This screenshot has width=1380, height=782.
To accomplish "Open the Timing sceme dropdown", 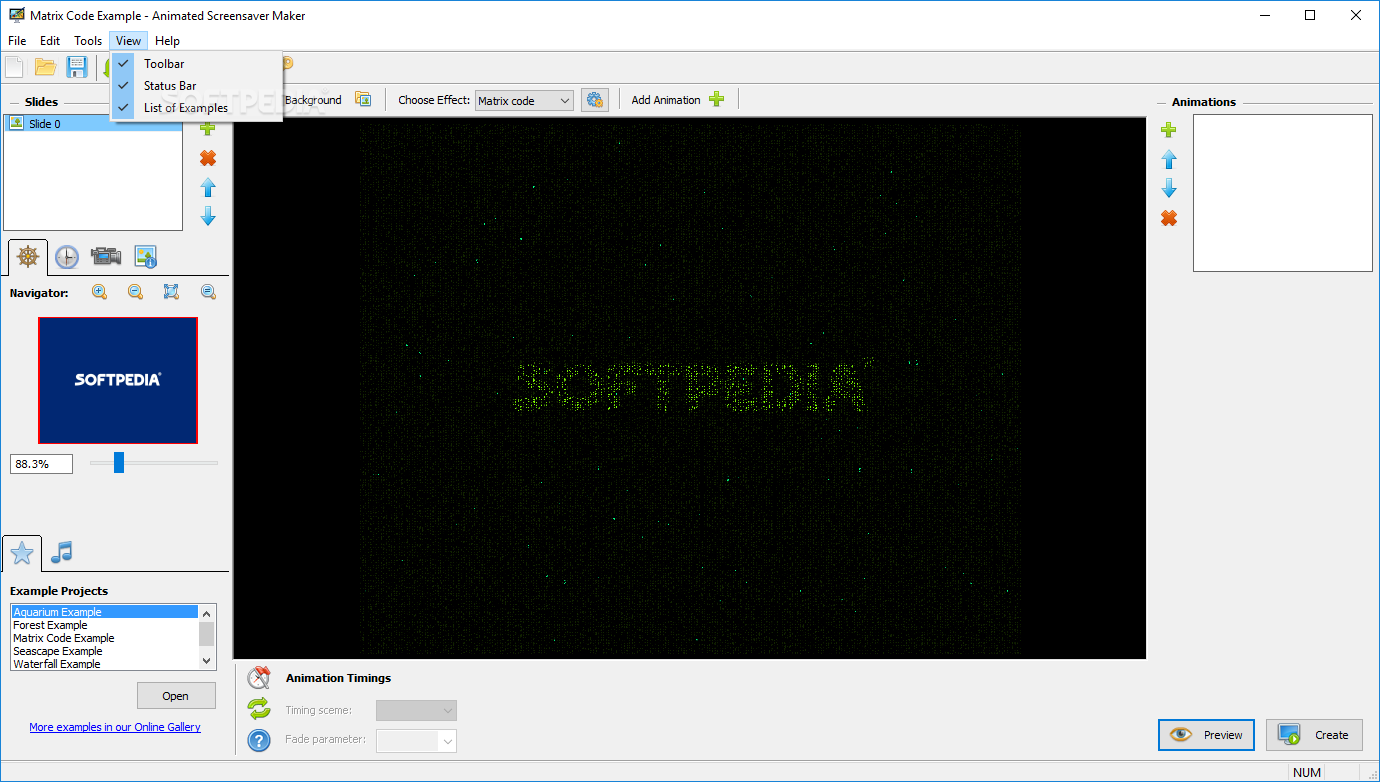I will pyautogui.click(x=416, y=710).
